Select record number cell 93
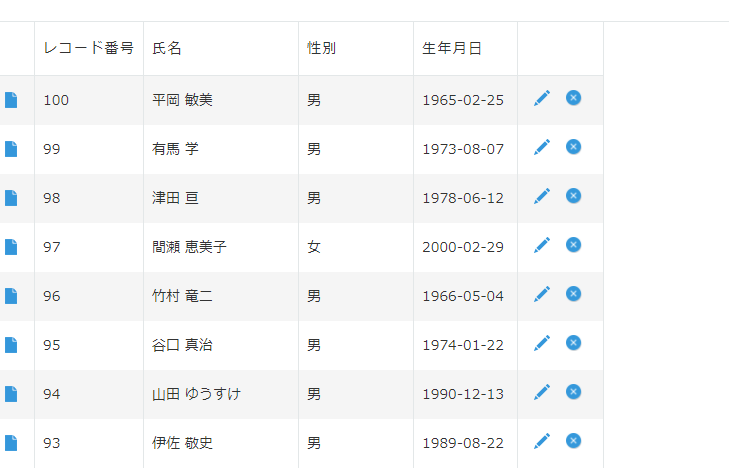Viewport: 729px width, 468px height. tap(89, 443)
